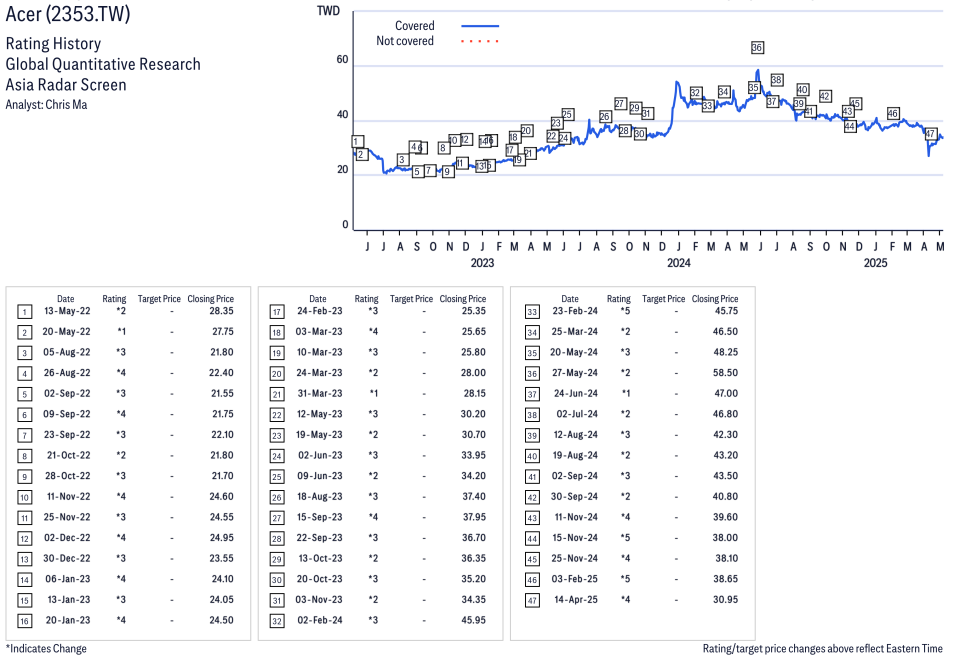This screenshot has width=954, height=655.
Task: Select the *Indicates Change footnote
Action: coord(46,648)
